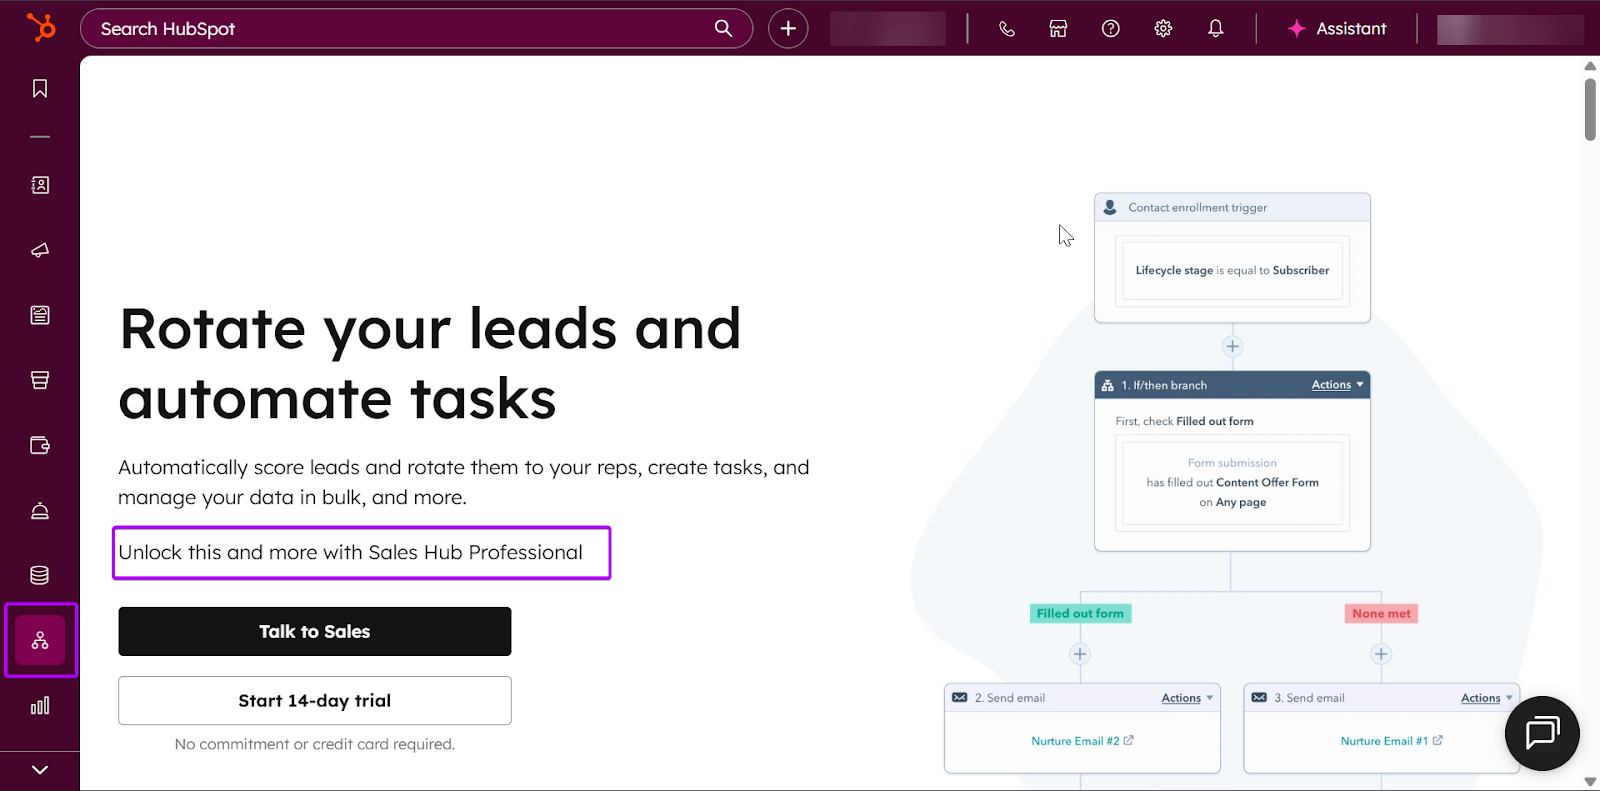
Task: Click the Filled out form branch label
Action: pos(1080,613)
